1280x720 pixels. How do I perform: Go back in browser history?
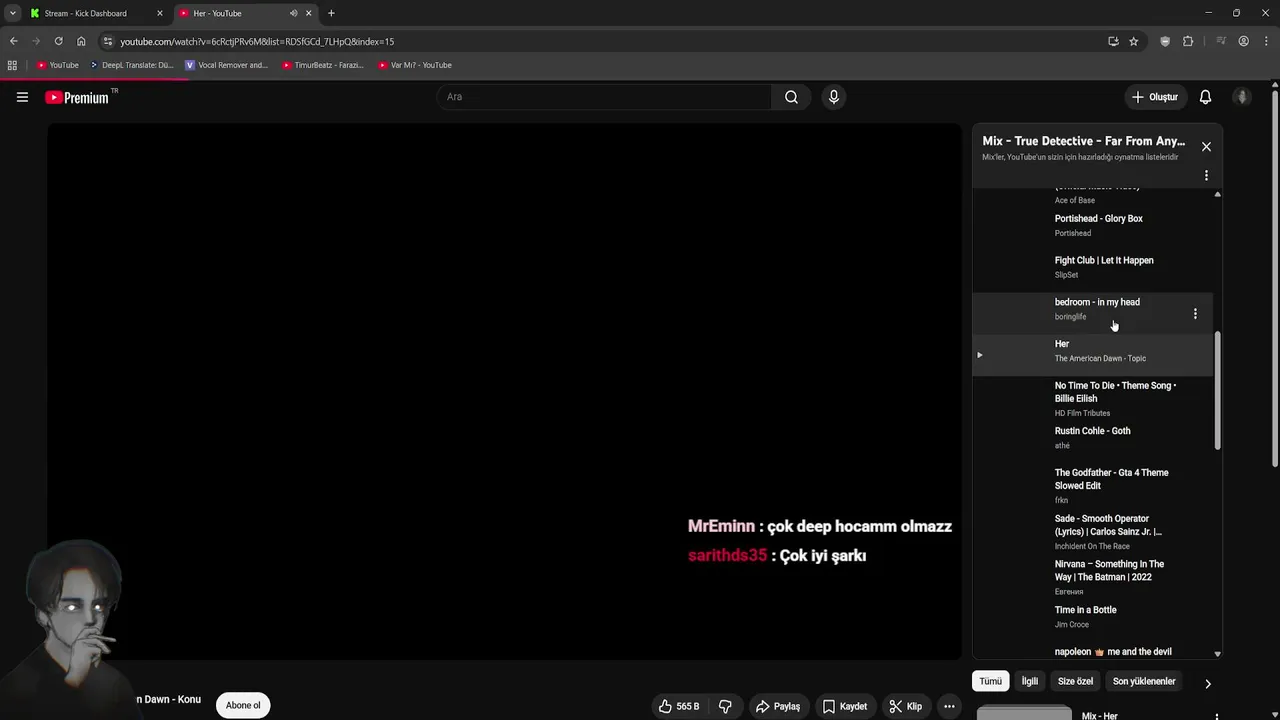tap(13, 41)
